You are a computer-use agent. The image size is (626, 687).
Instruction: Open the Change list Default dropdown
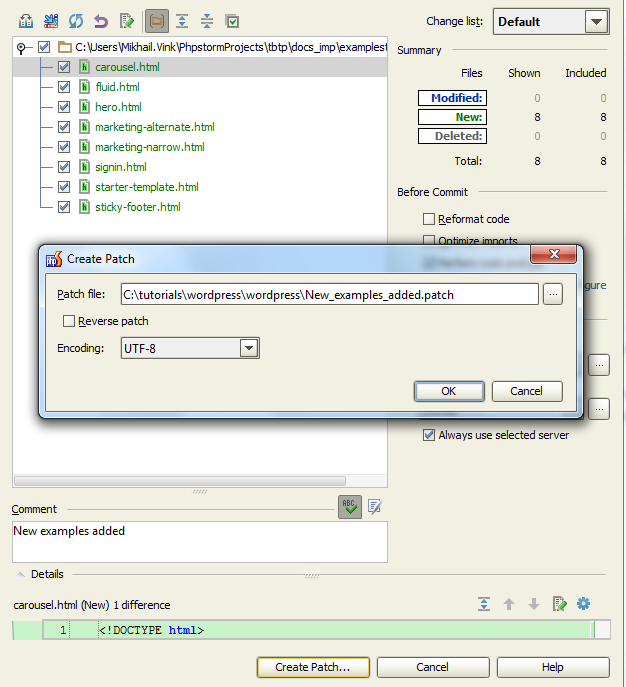tap(551, 21)
